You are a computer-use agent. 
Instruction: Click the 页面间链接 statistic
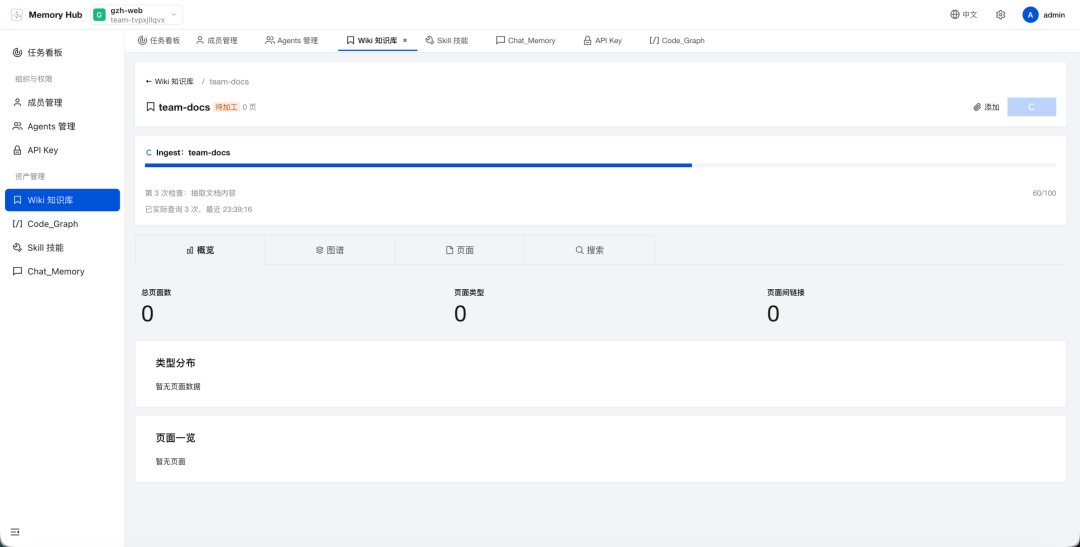[x=786, y=306]
